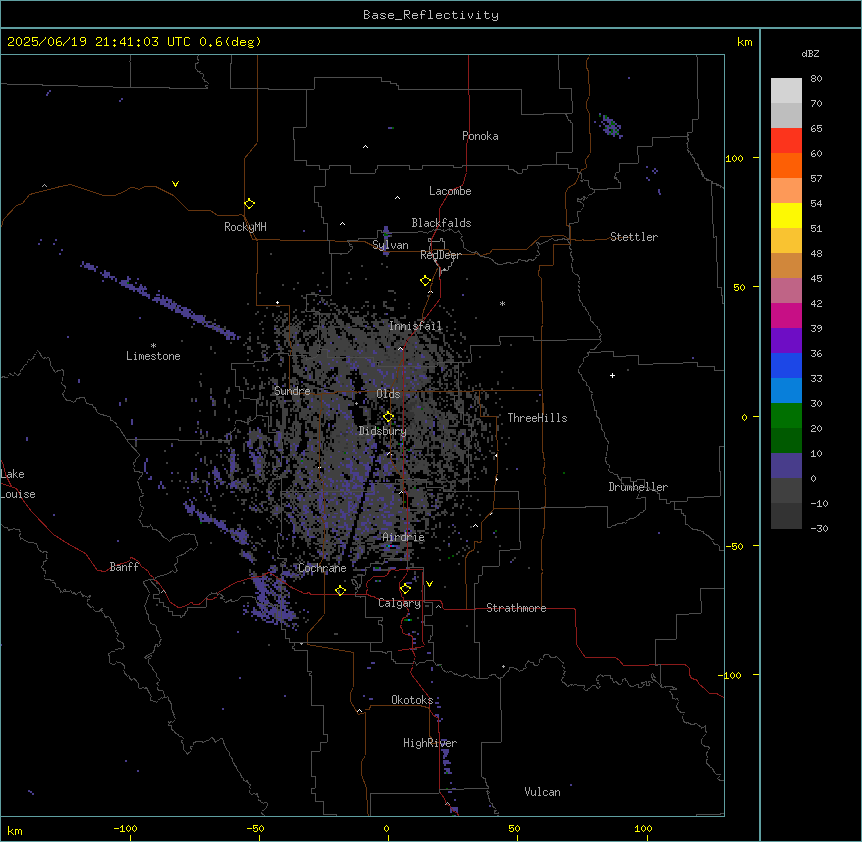Pick the yellow swatch between 54 and 51 dBZ
Viewport: 862px width, 842px height.
[x=786, y=215]
